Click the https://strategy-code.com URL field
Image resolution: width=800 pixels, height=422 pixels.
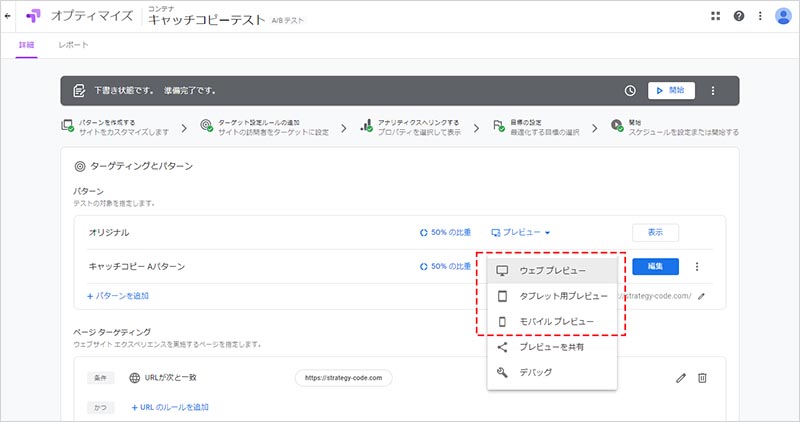click(x=343, y=378)
